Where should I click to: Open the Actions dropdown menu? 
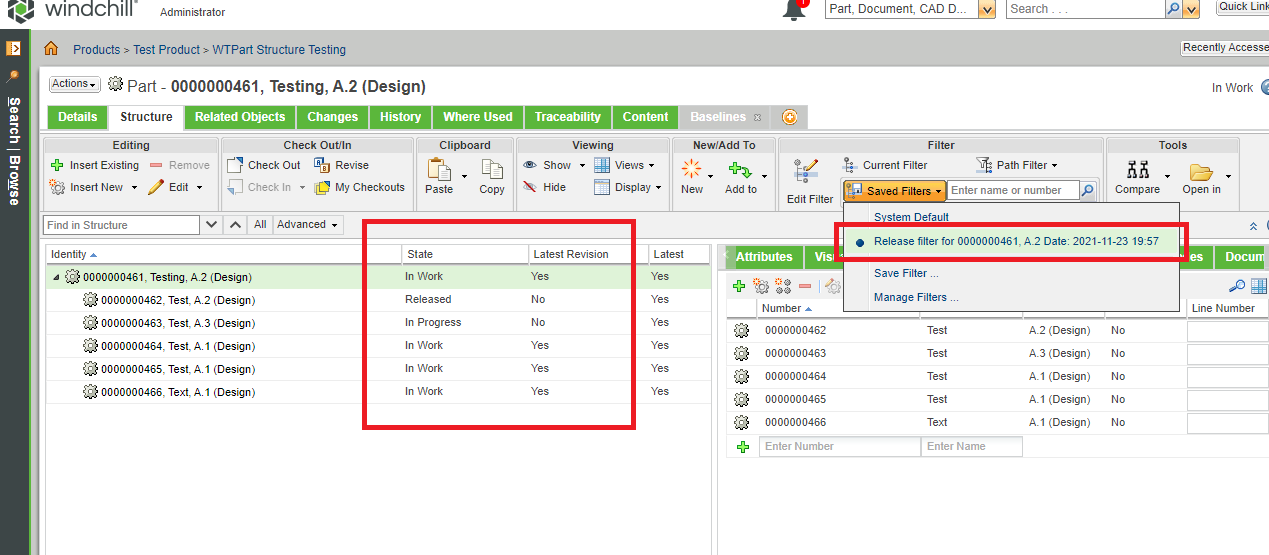(x=75, y=85)
